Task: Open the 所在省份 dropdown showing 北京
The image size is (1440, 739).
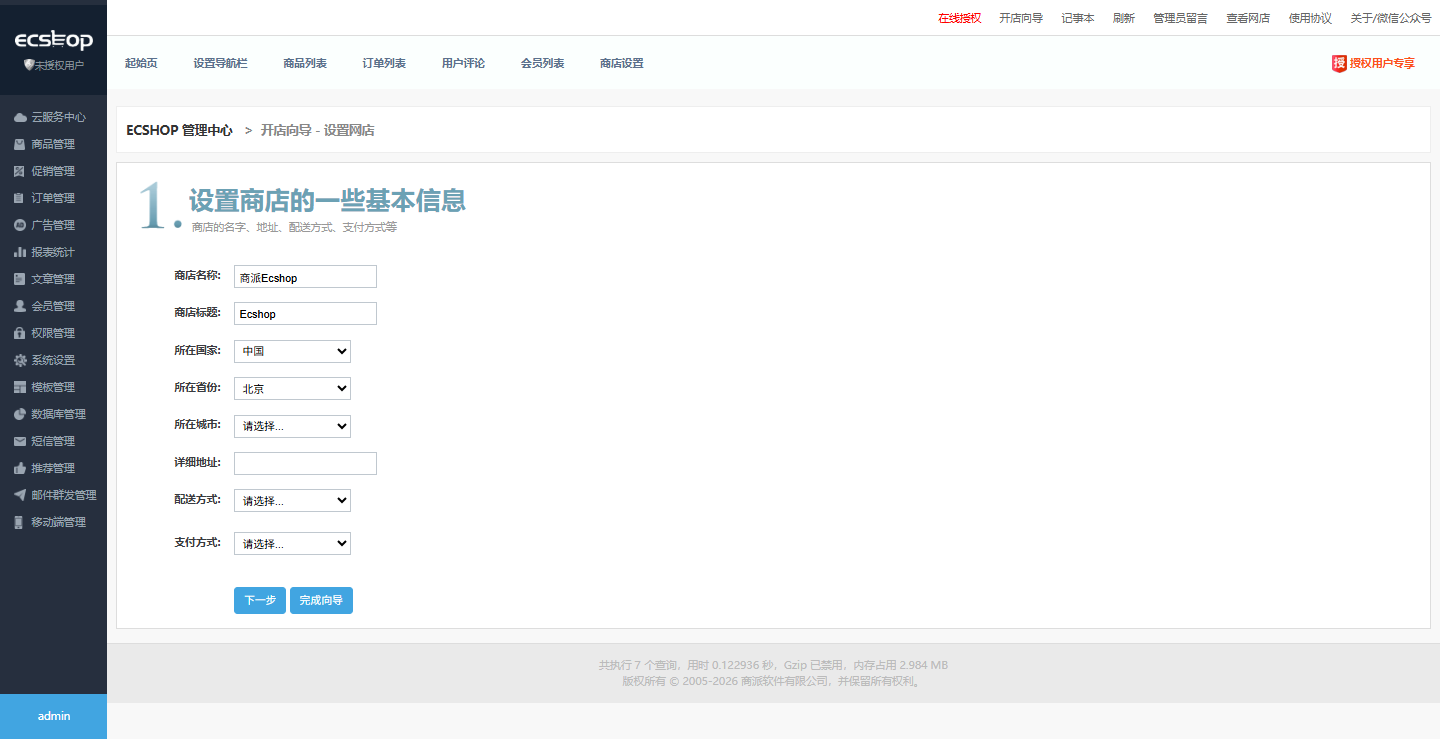Action: click(x=292, y=388)
